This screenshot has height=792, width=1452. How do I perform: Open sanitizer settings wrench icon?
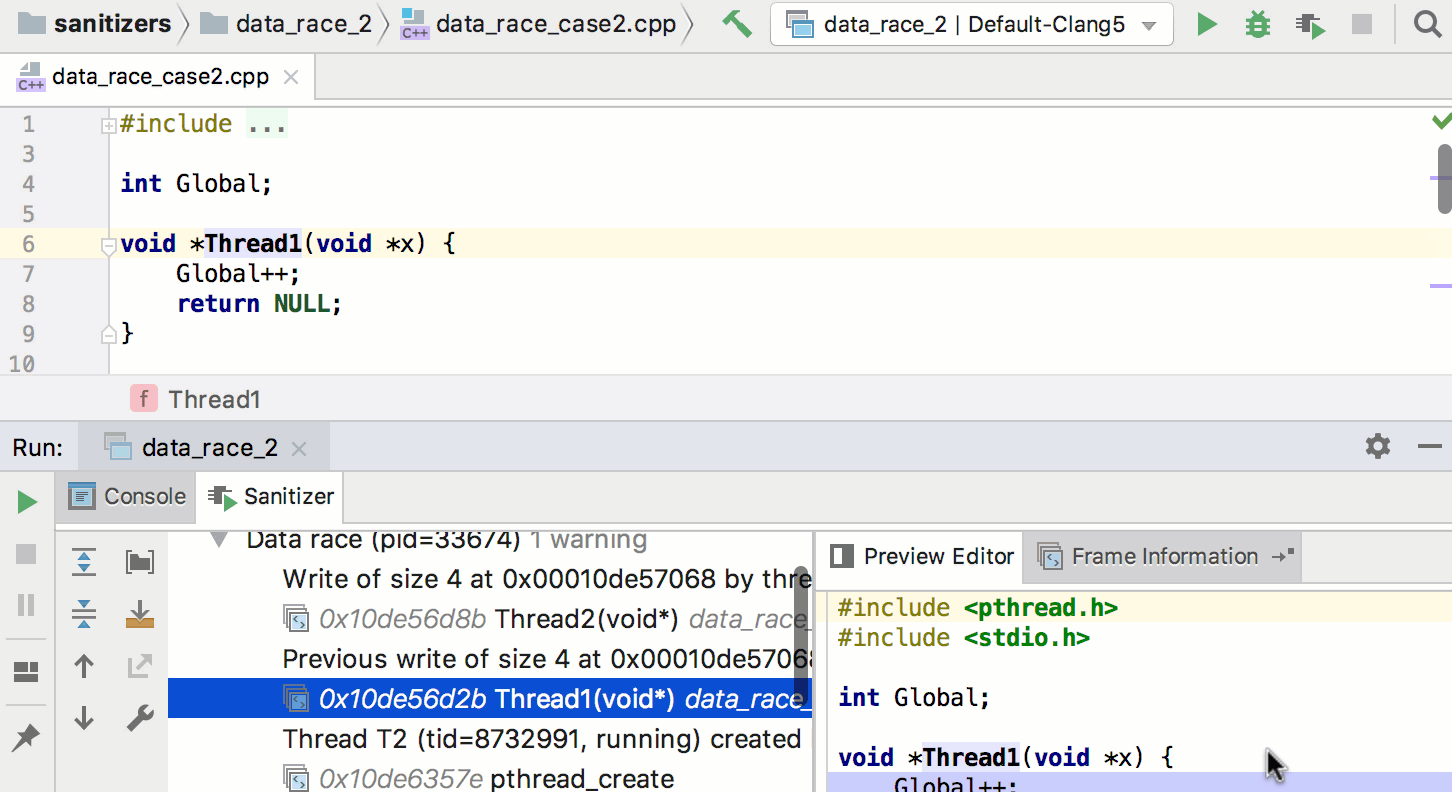140,718
